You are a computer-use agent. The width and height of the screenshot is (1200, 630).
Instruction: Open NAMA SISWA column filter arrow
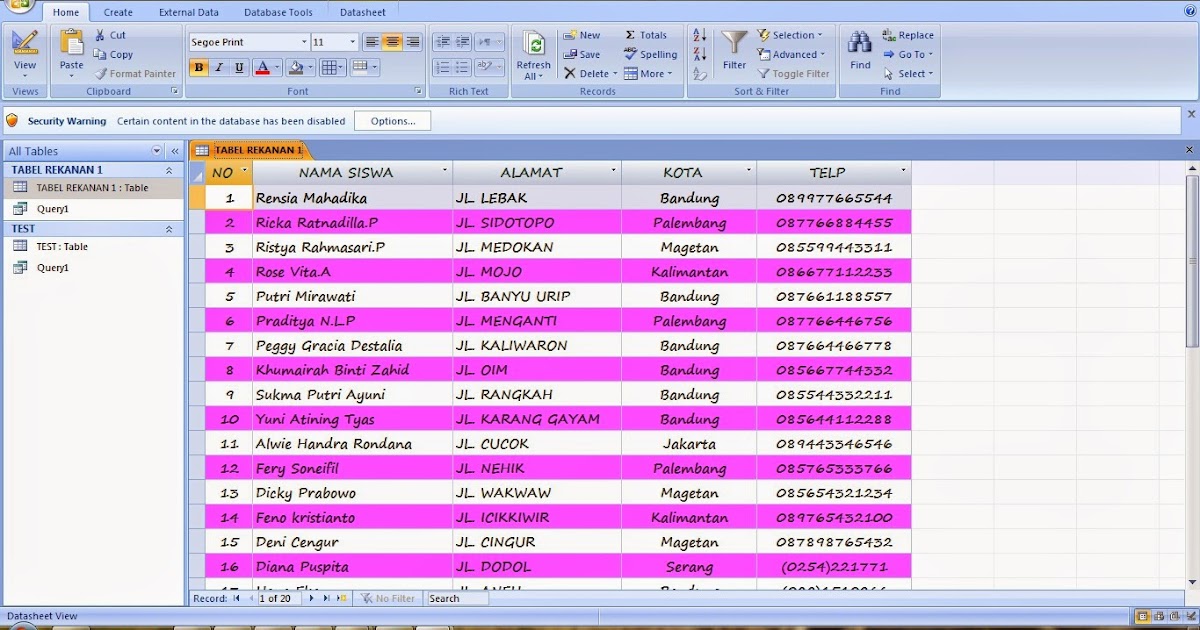pyautogui.click(x=445, y=172)
